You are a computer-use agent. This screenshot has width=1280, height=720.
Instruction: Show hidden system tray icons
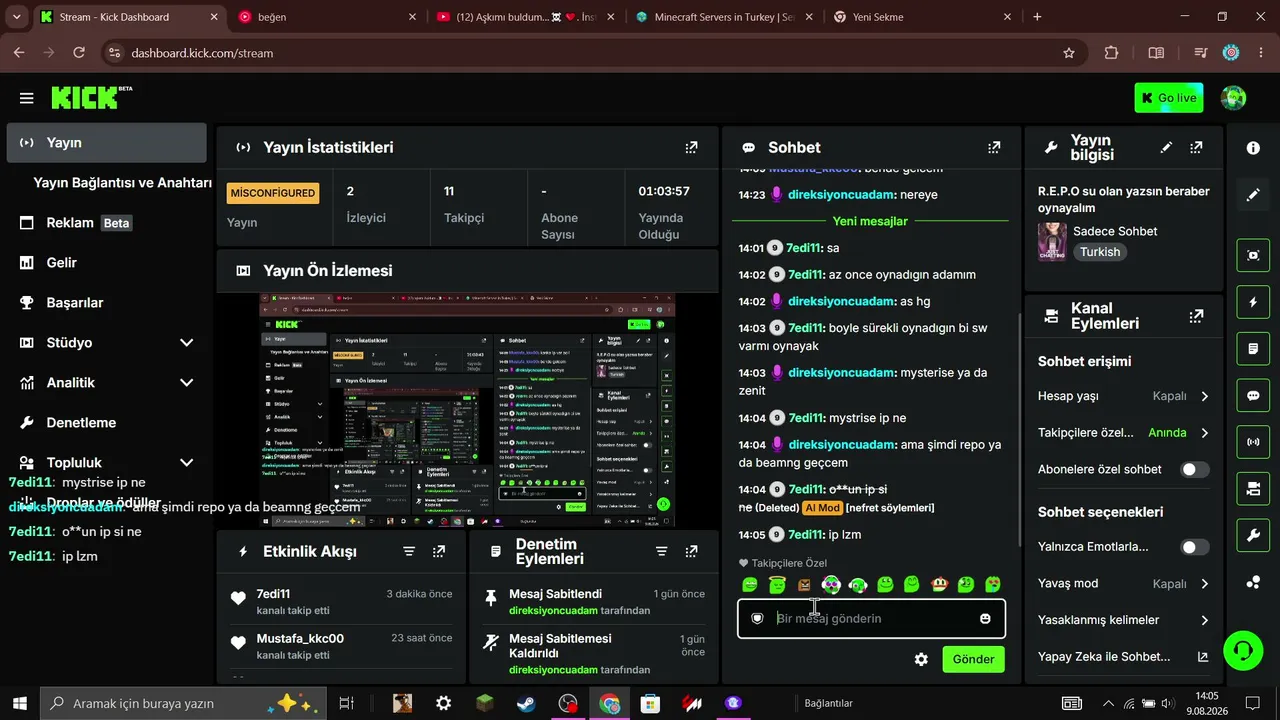click(x=1107, y=704)
